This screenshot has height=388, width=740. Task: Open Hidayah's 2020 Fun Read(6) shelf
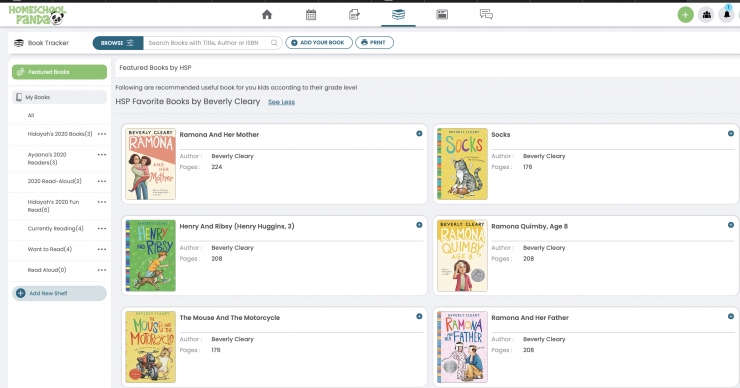(x=53, y=206)
